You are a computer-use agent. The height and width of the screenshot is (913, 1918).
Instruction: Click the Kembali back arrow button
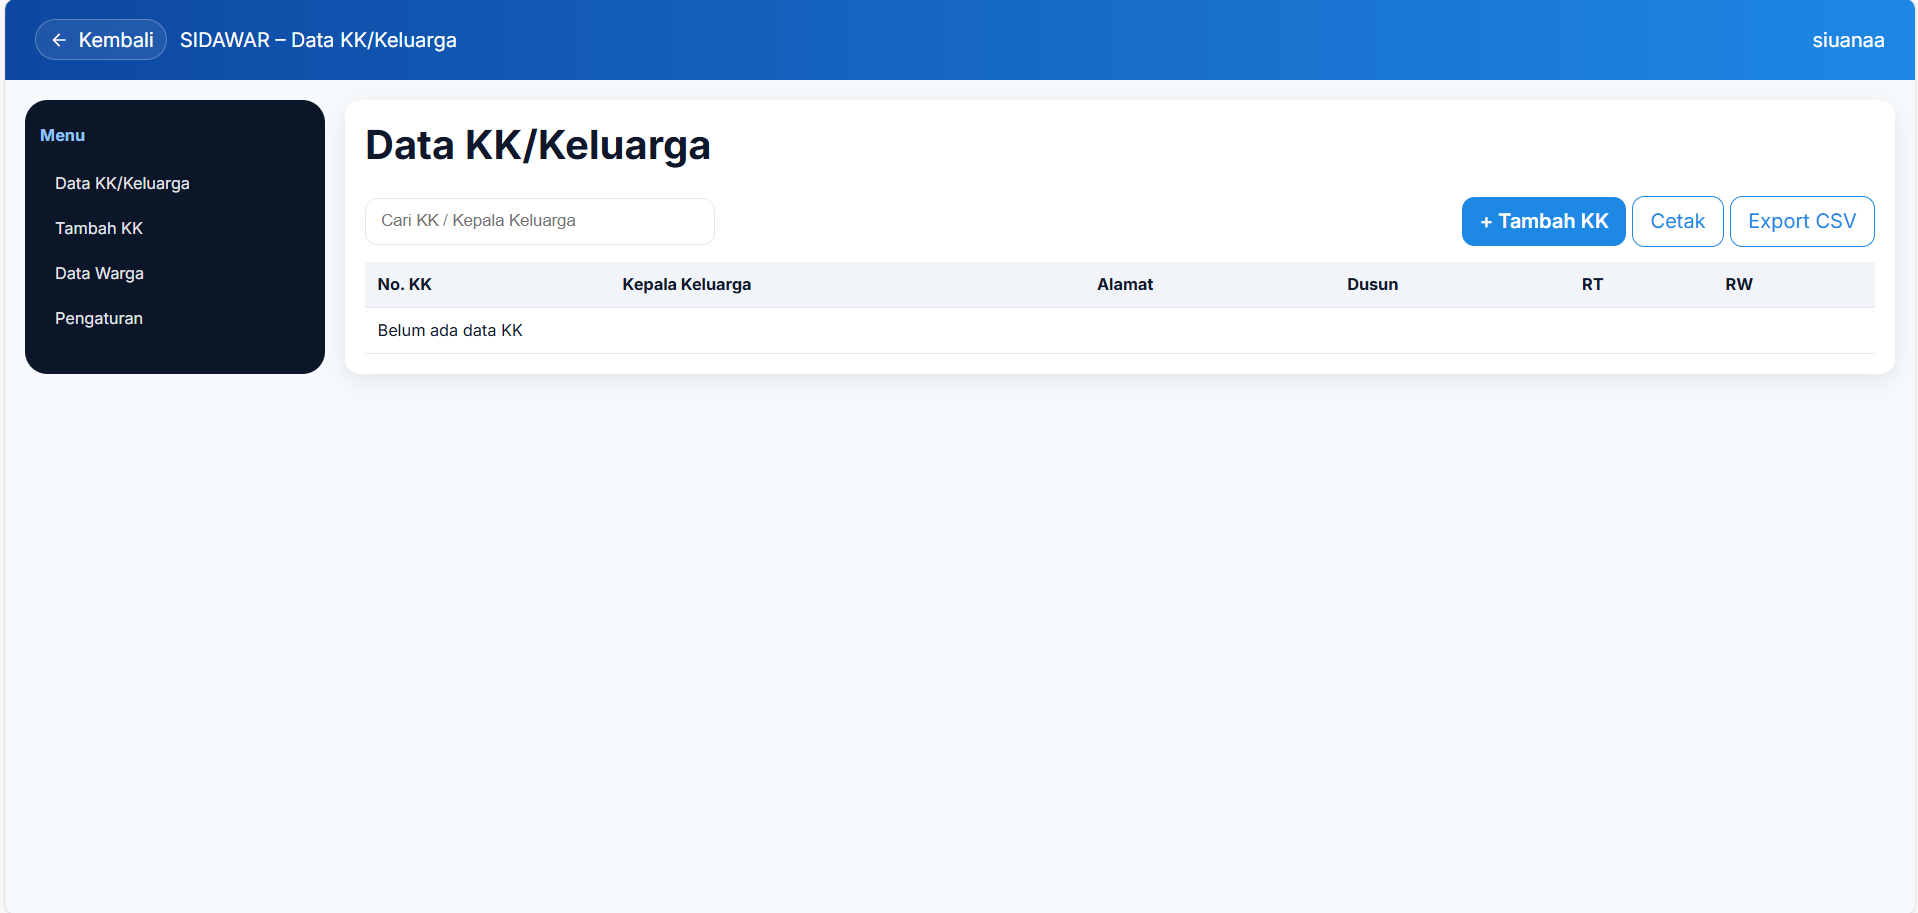[x=101, y=40]
